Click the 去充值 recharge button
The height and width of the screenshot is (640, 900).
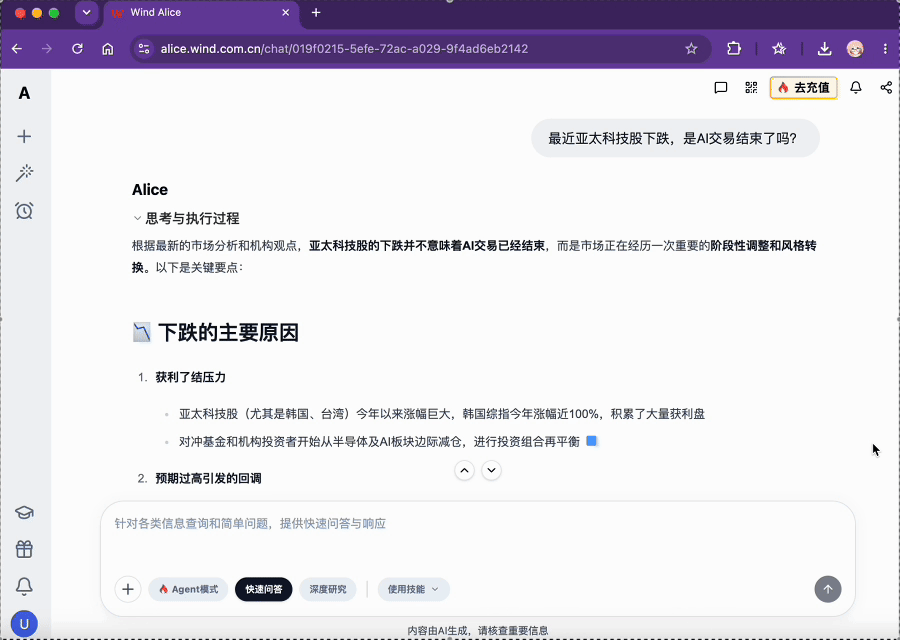tap(804, 88)
